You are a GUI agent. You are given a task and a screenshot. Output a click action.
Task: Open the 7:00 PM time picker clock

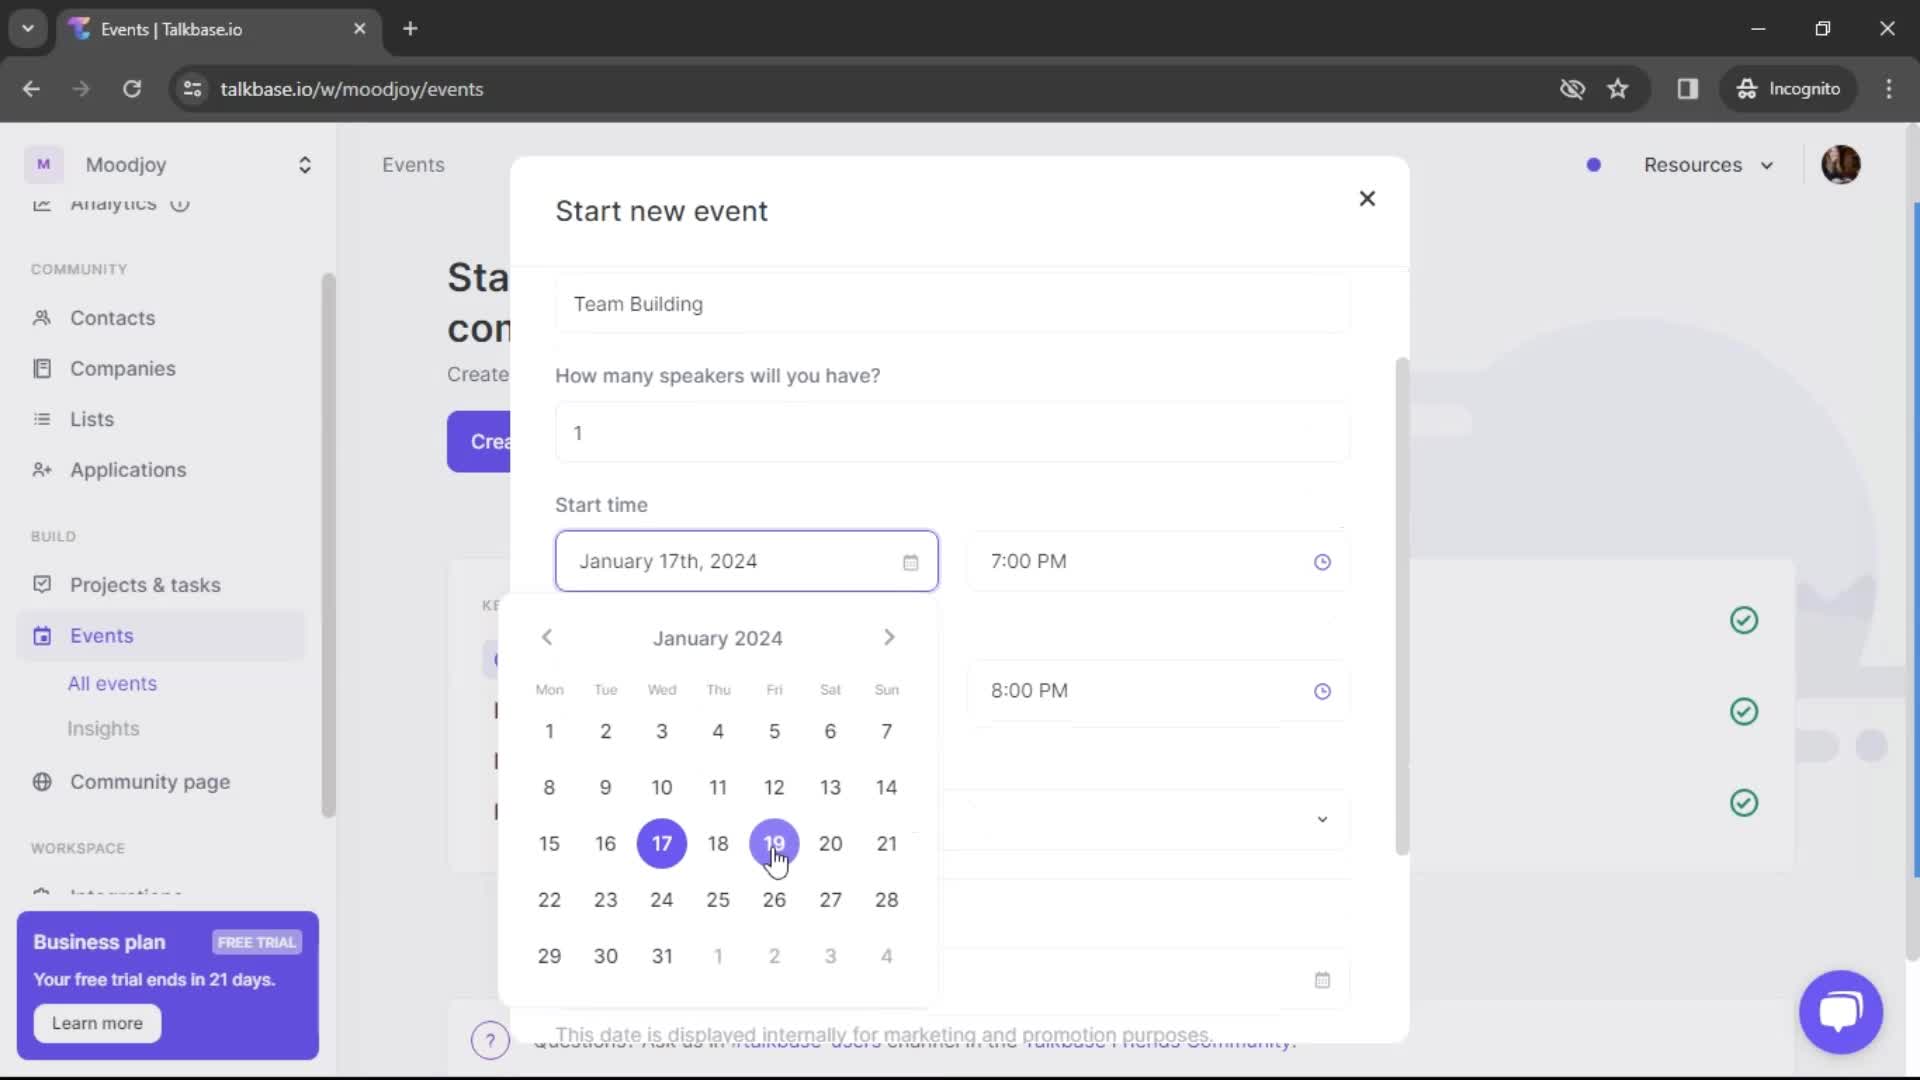pos(1322,561)
